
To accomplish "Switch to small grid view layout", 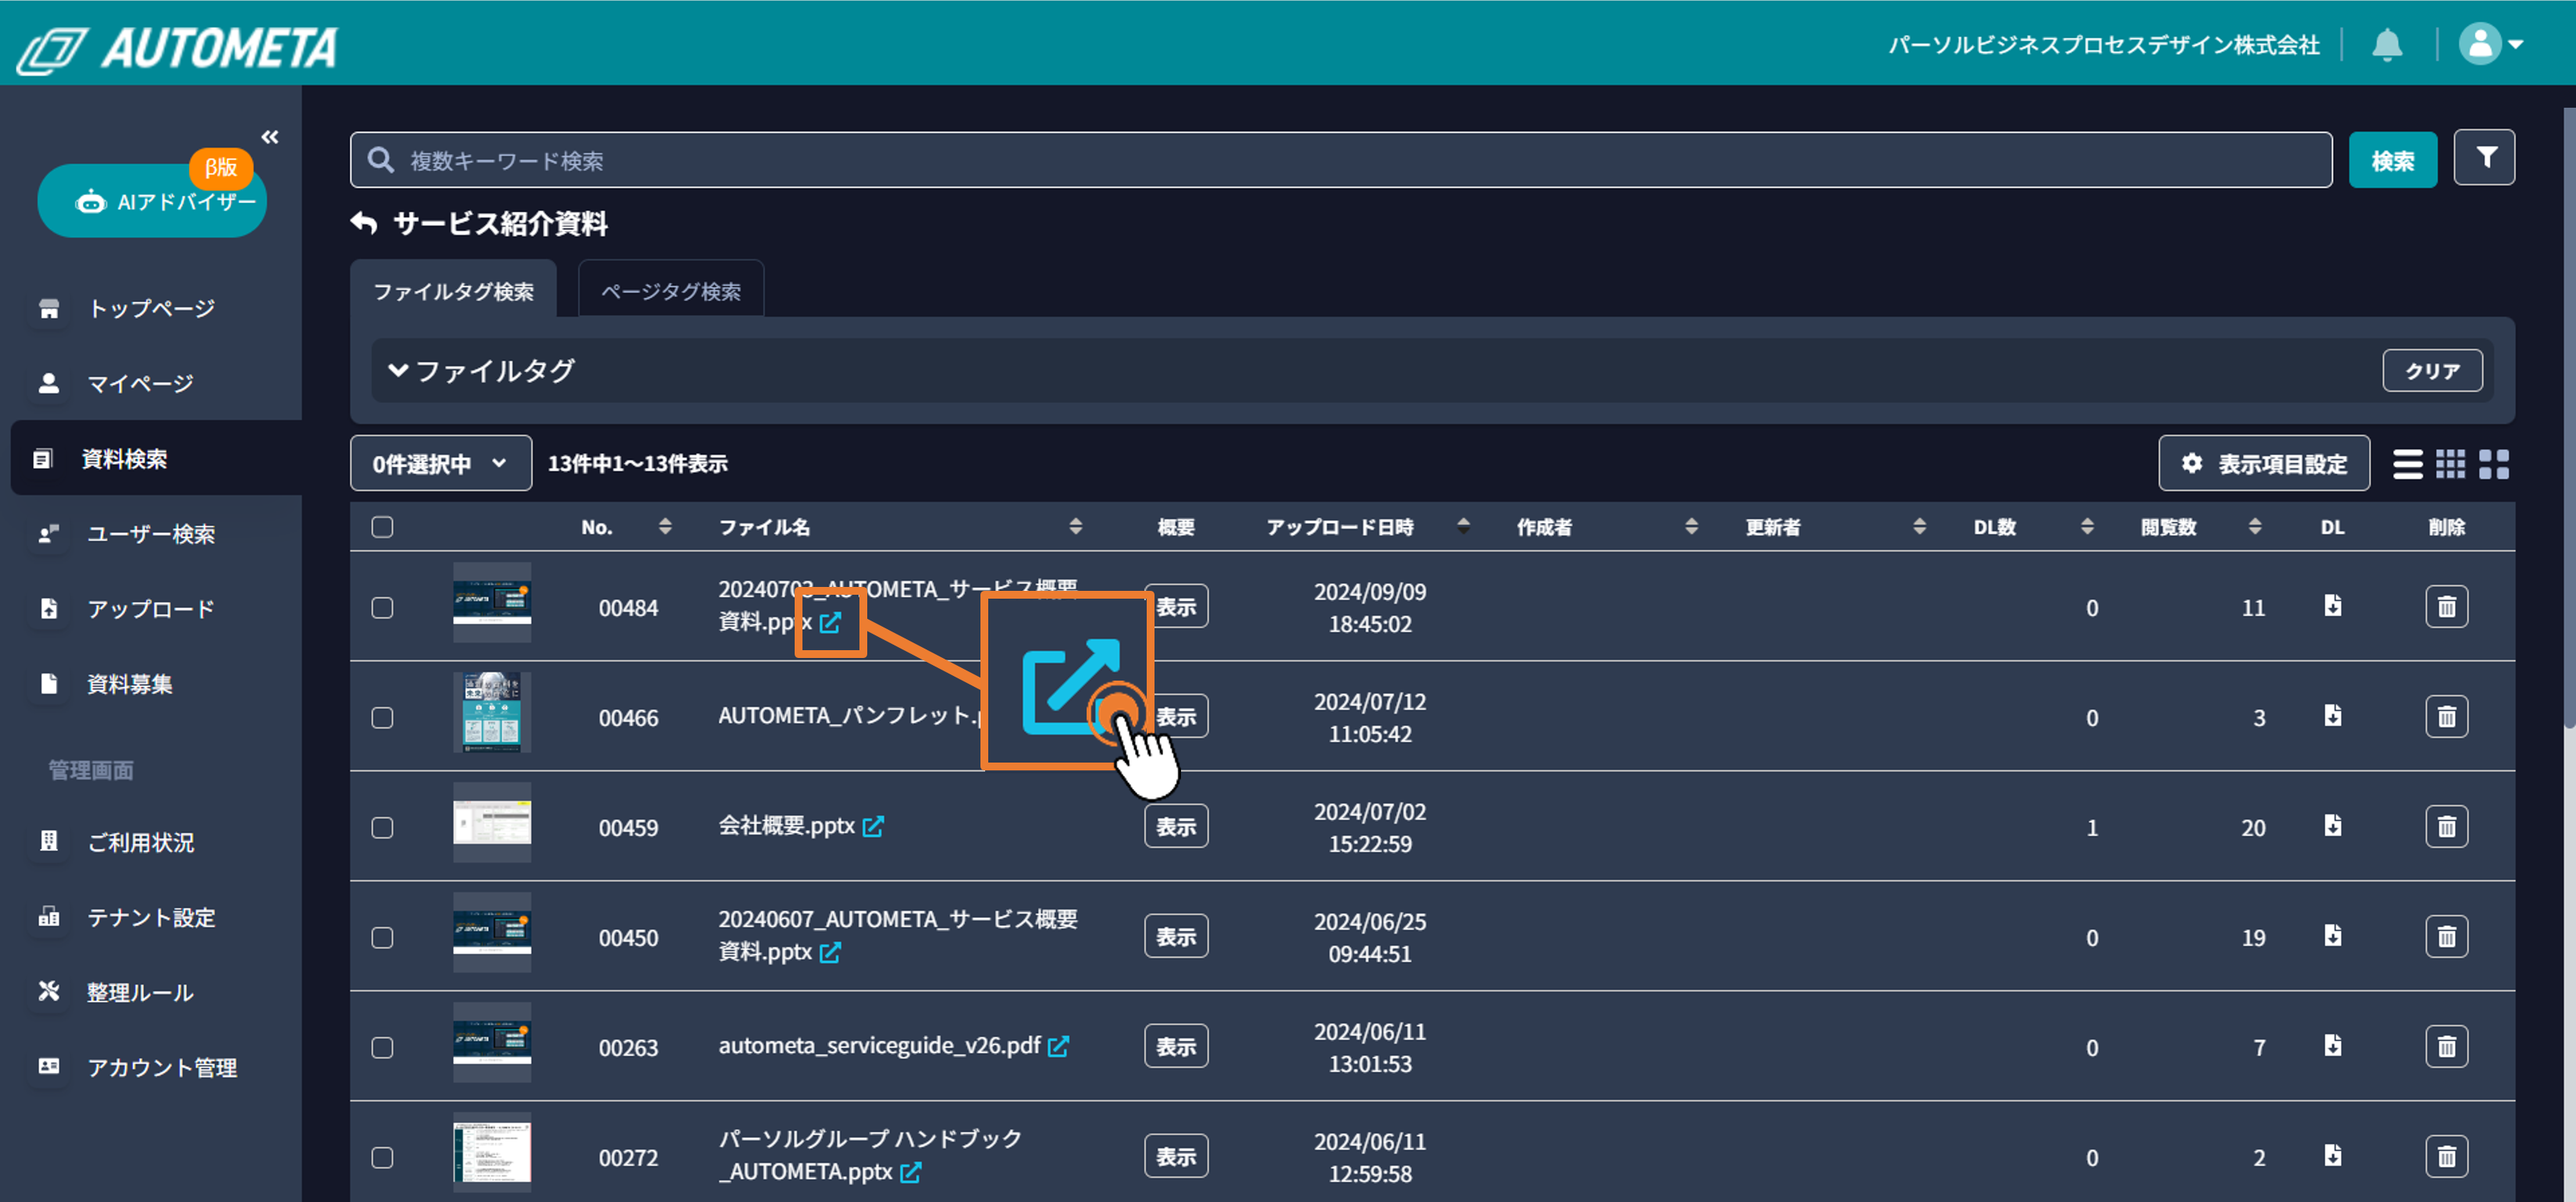I will 2450,464.
